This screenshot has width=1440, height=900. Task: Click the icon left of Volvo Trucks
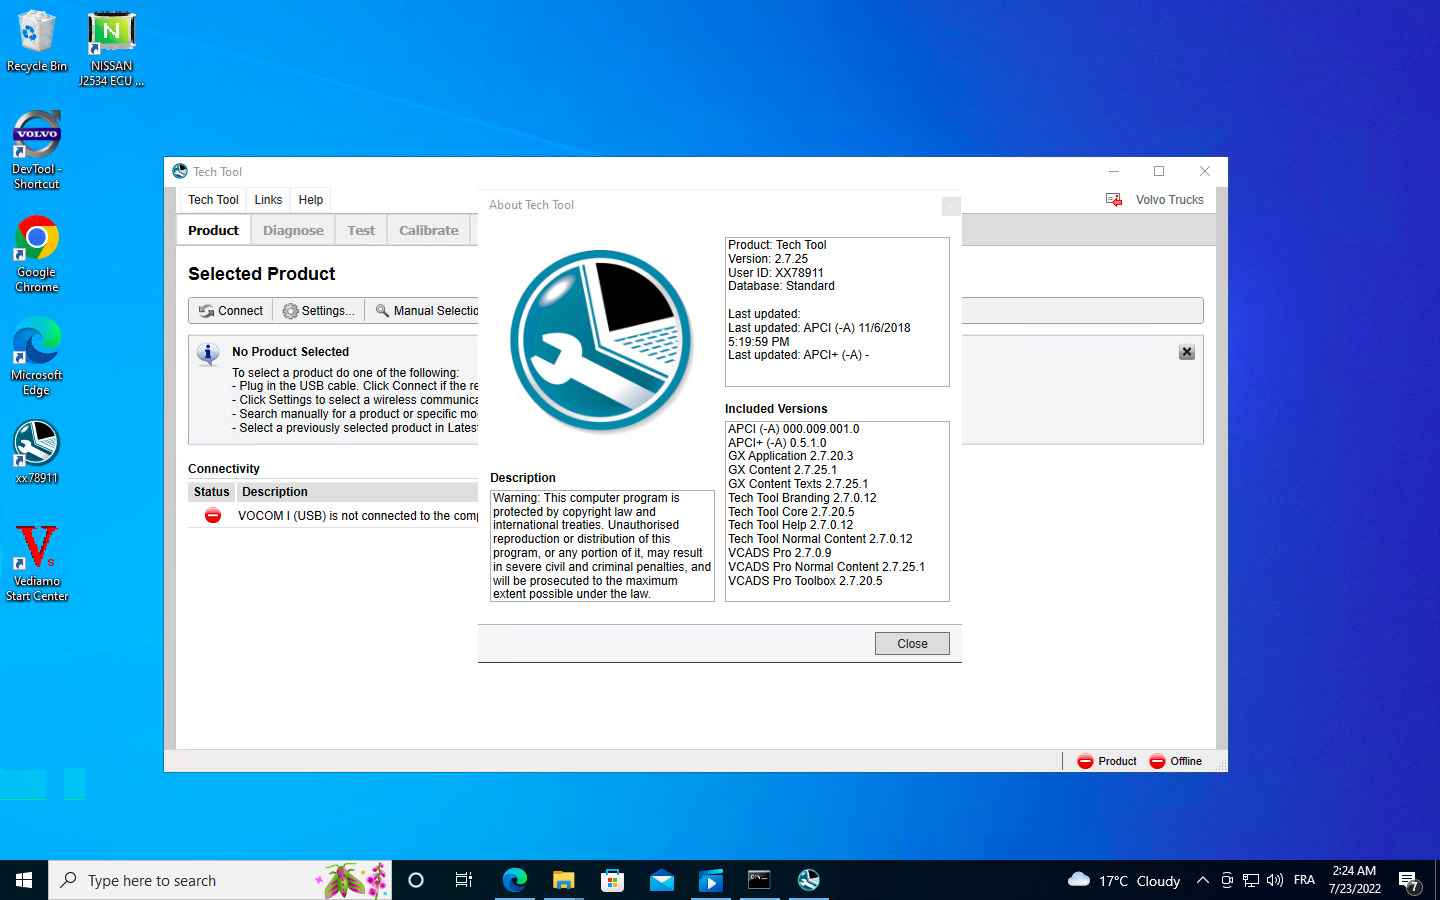coord(1114,200)
